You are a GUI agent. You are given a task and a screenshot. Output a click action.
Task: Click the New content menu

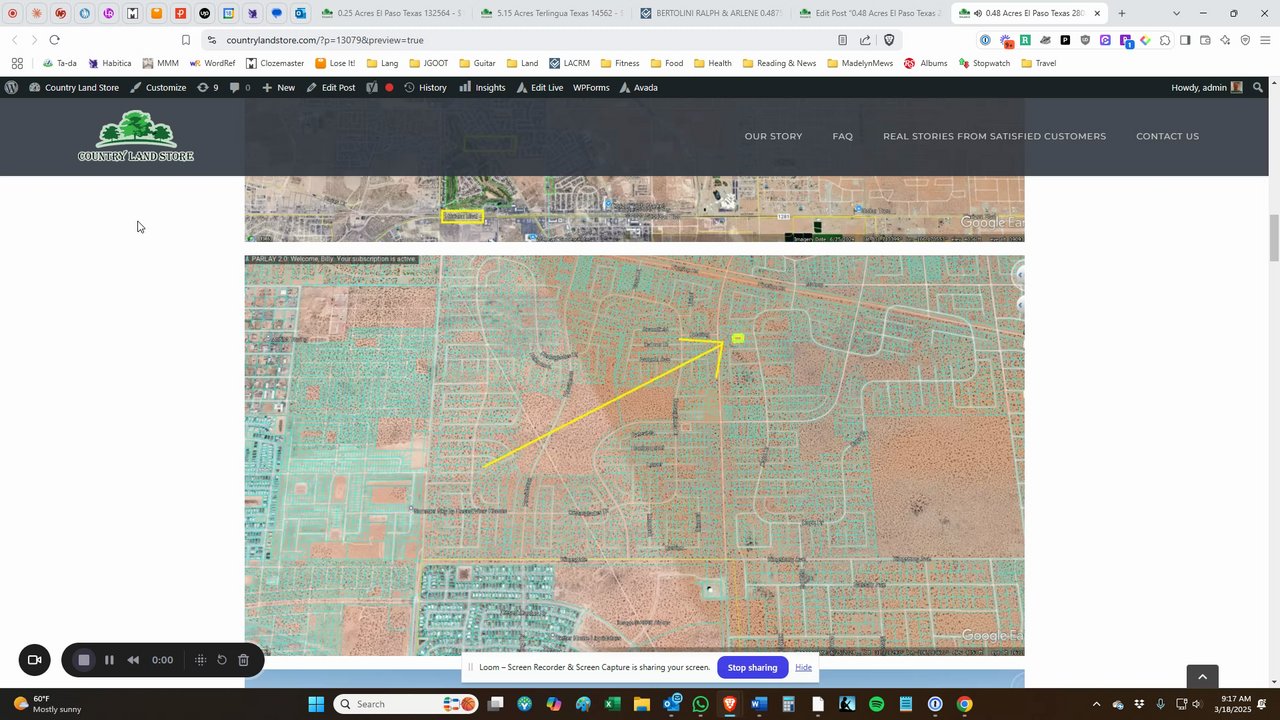(278, 88)
